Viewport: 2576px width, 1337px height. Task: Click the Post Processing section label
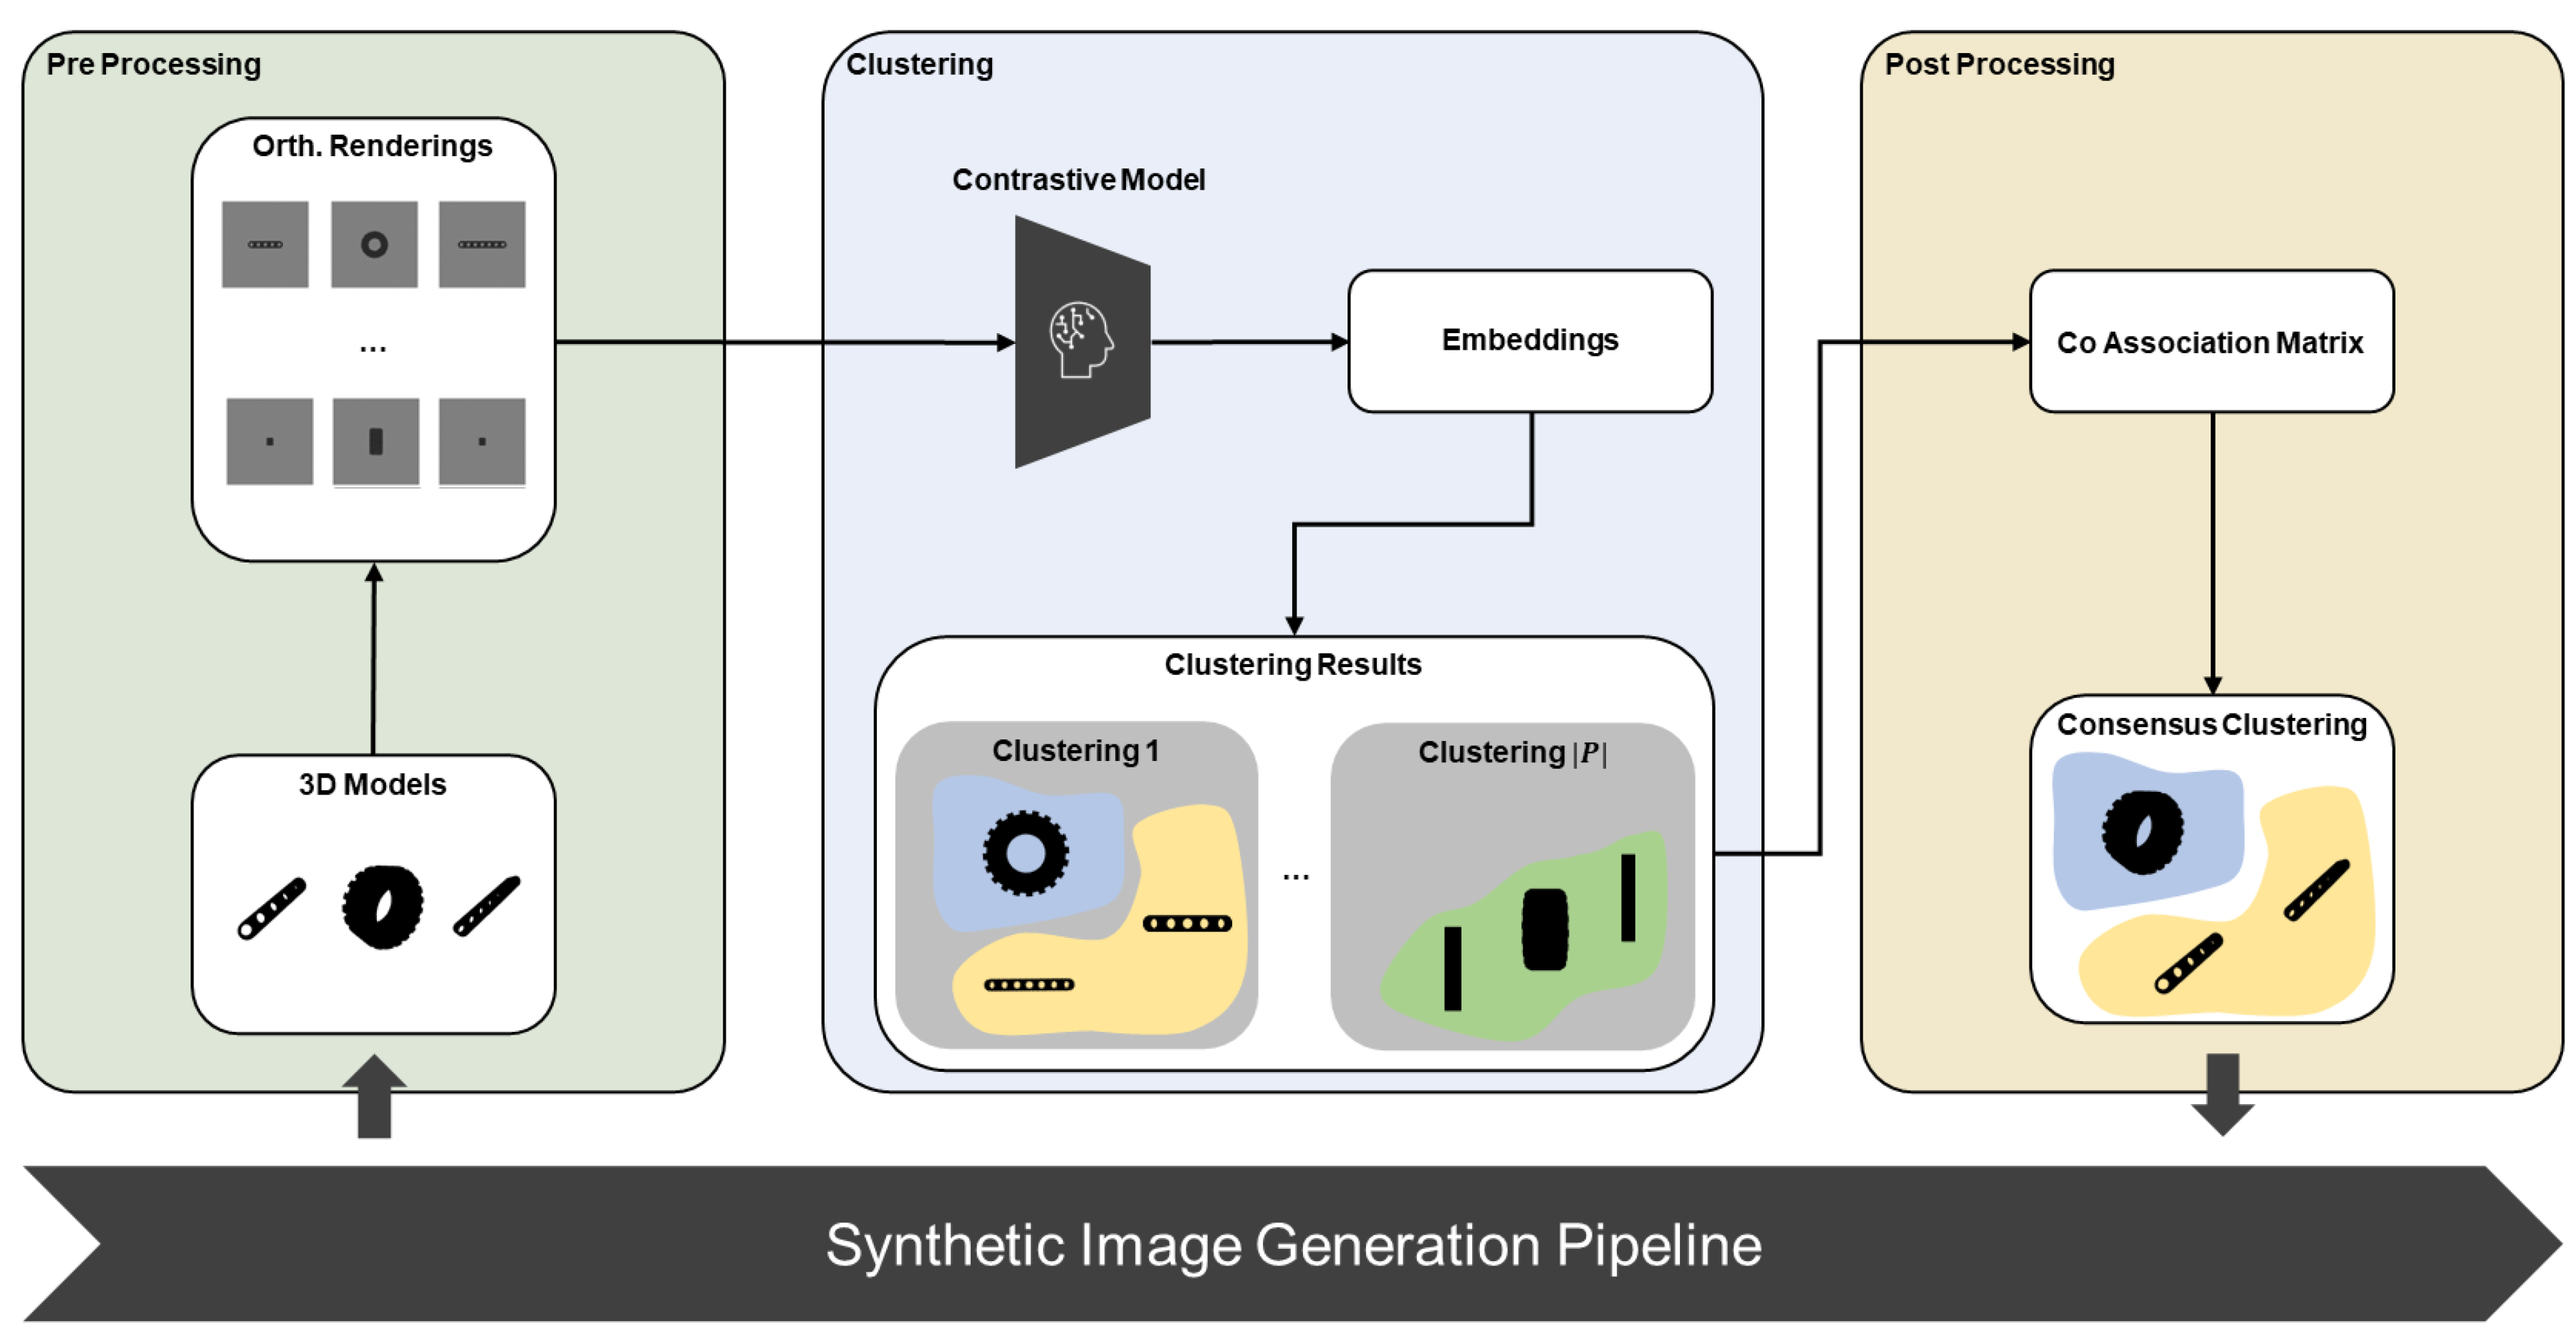point(1999,64)
